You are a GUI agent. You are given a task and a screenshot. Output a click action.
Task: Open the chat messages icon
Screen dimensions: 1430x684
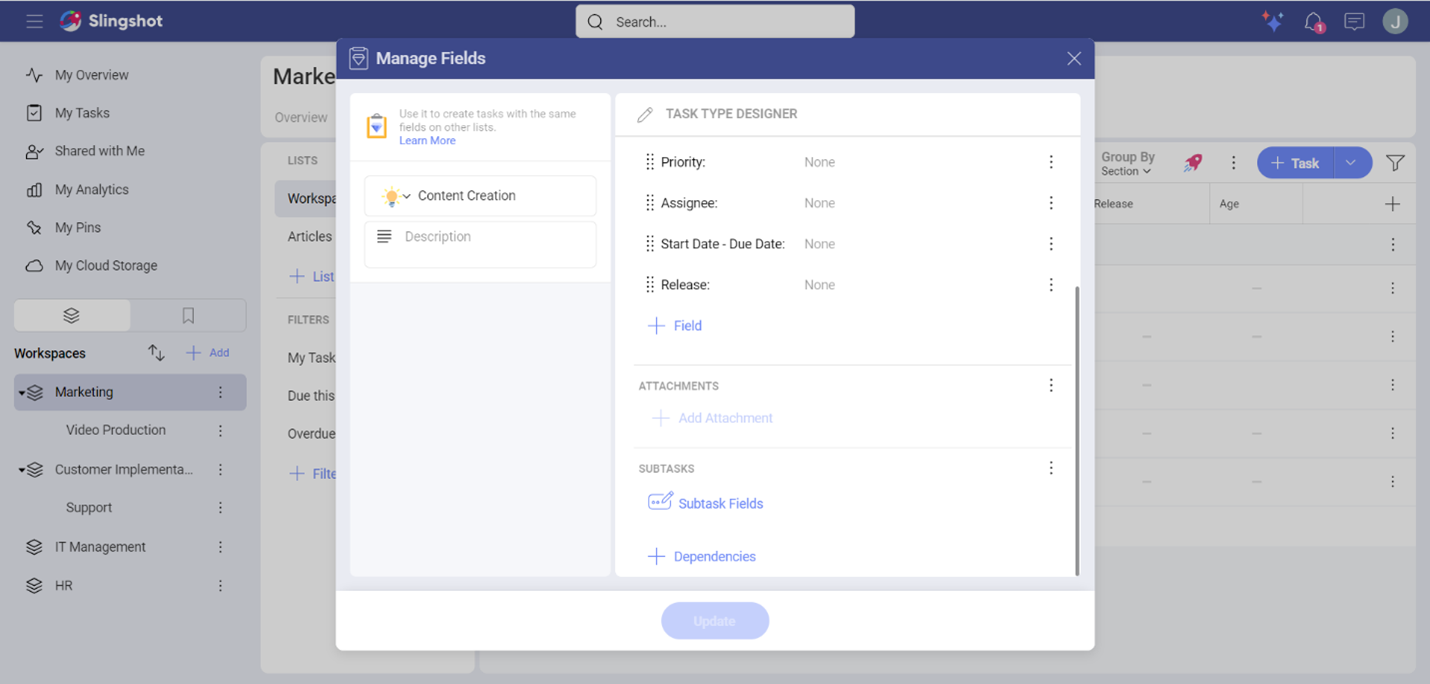1354,21
